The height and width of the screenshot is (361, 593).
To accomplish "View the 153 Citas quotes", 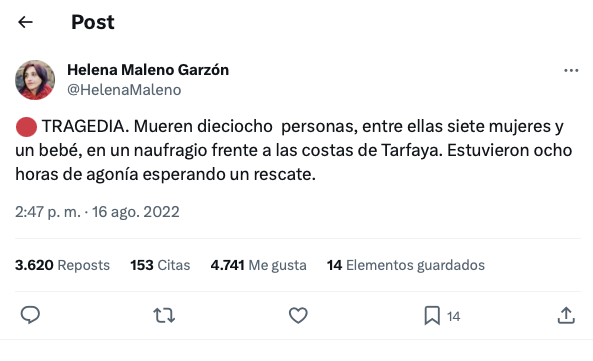I will (160, 265).
